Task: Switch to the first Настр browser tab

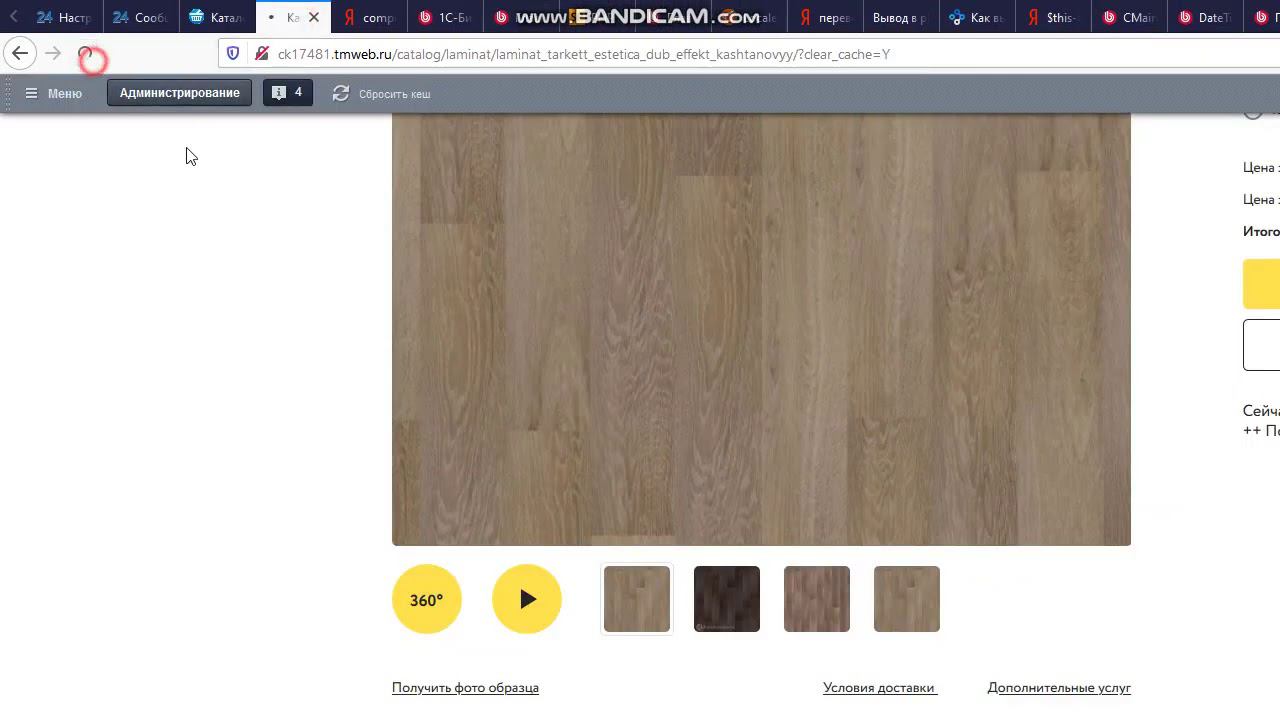Action: tap(64, 17)
